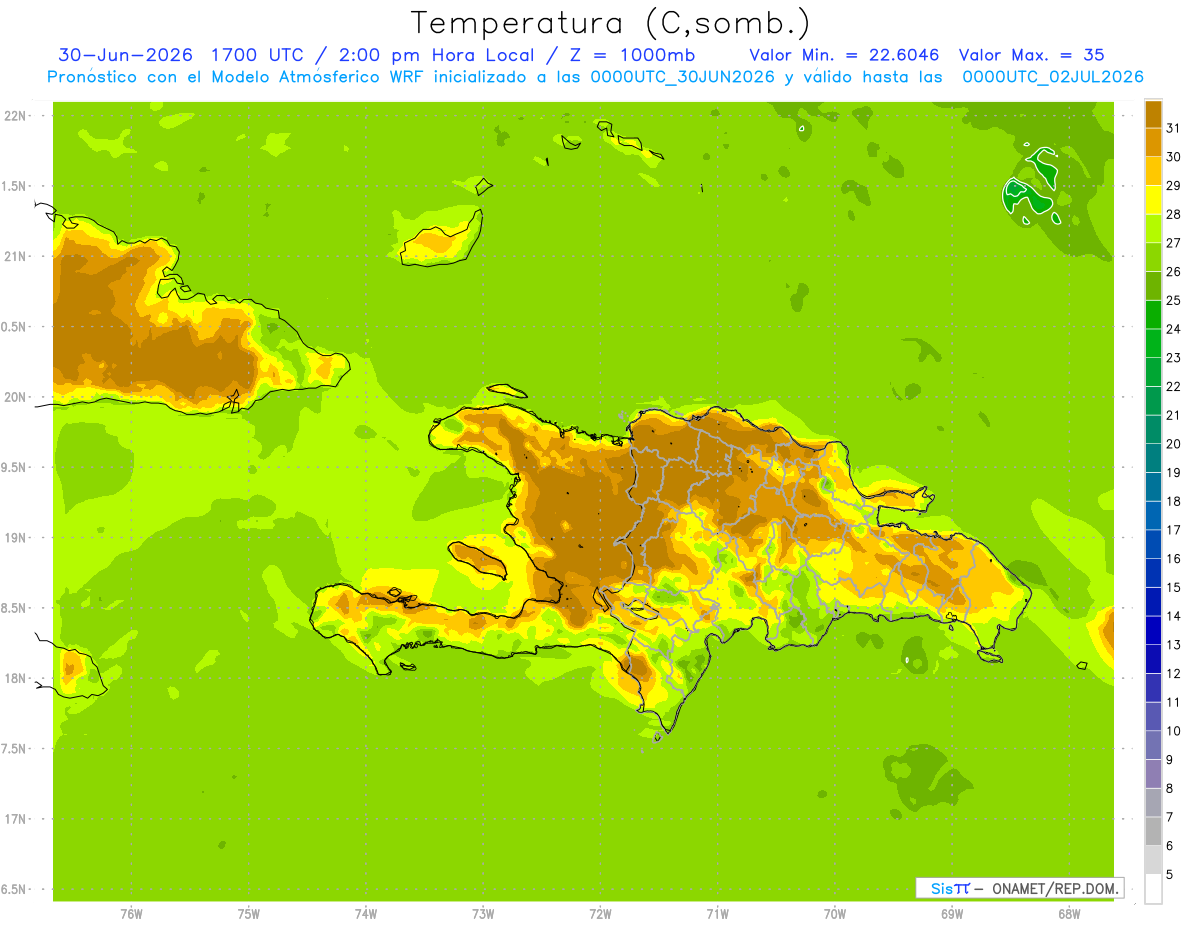This screenshot has width=1200, height=927.
Task: Click the "68W" longitude label
Action: (1069, 914)
